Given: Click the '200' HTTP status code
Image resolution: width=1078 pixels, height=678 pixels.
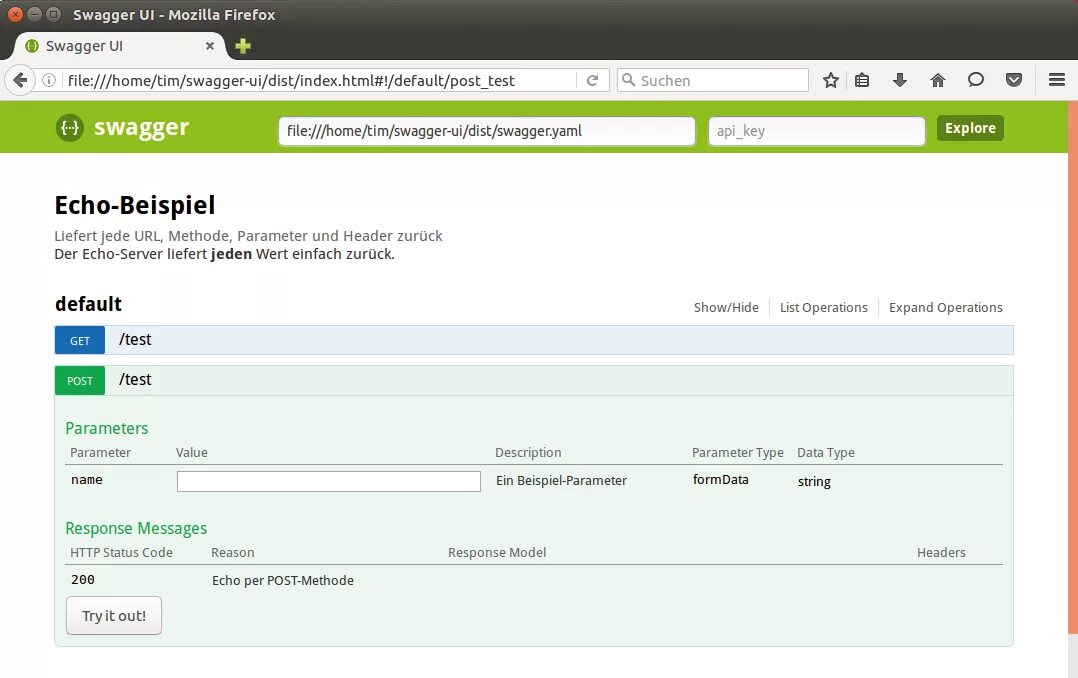Looking at the screenshot, I should [x=82, y=580].
